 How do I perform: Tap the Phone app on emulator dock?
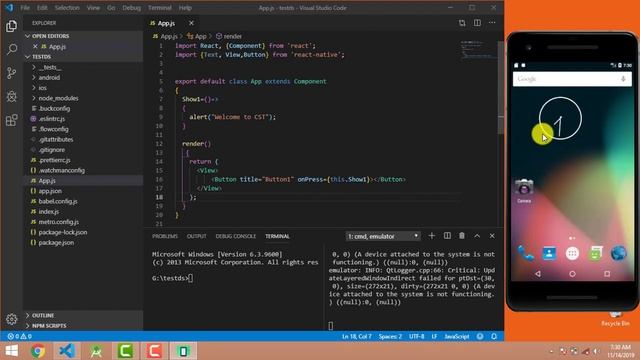[526, 253]
